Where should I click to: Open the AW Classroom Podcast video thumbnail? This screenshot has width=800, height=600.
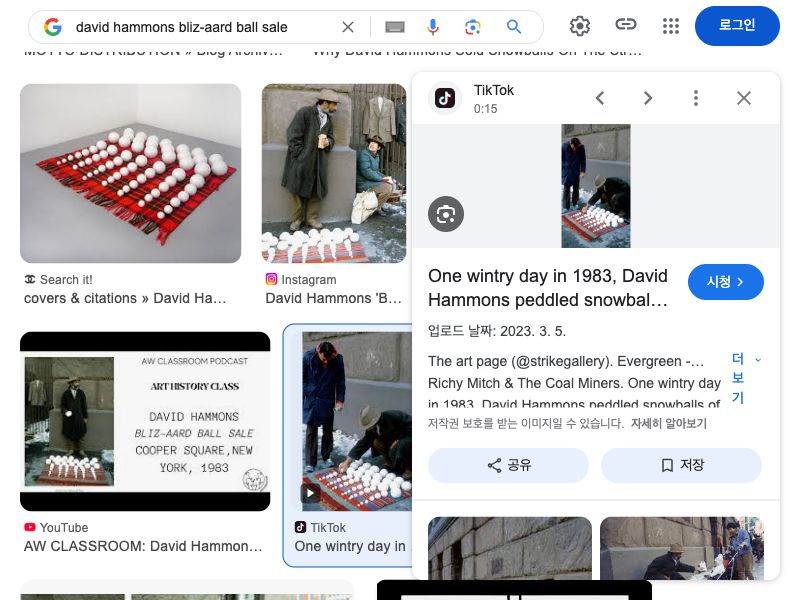[x=145, y=421]
